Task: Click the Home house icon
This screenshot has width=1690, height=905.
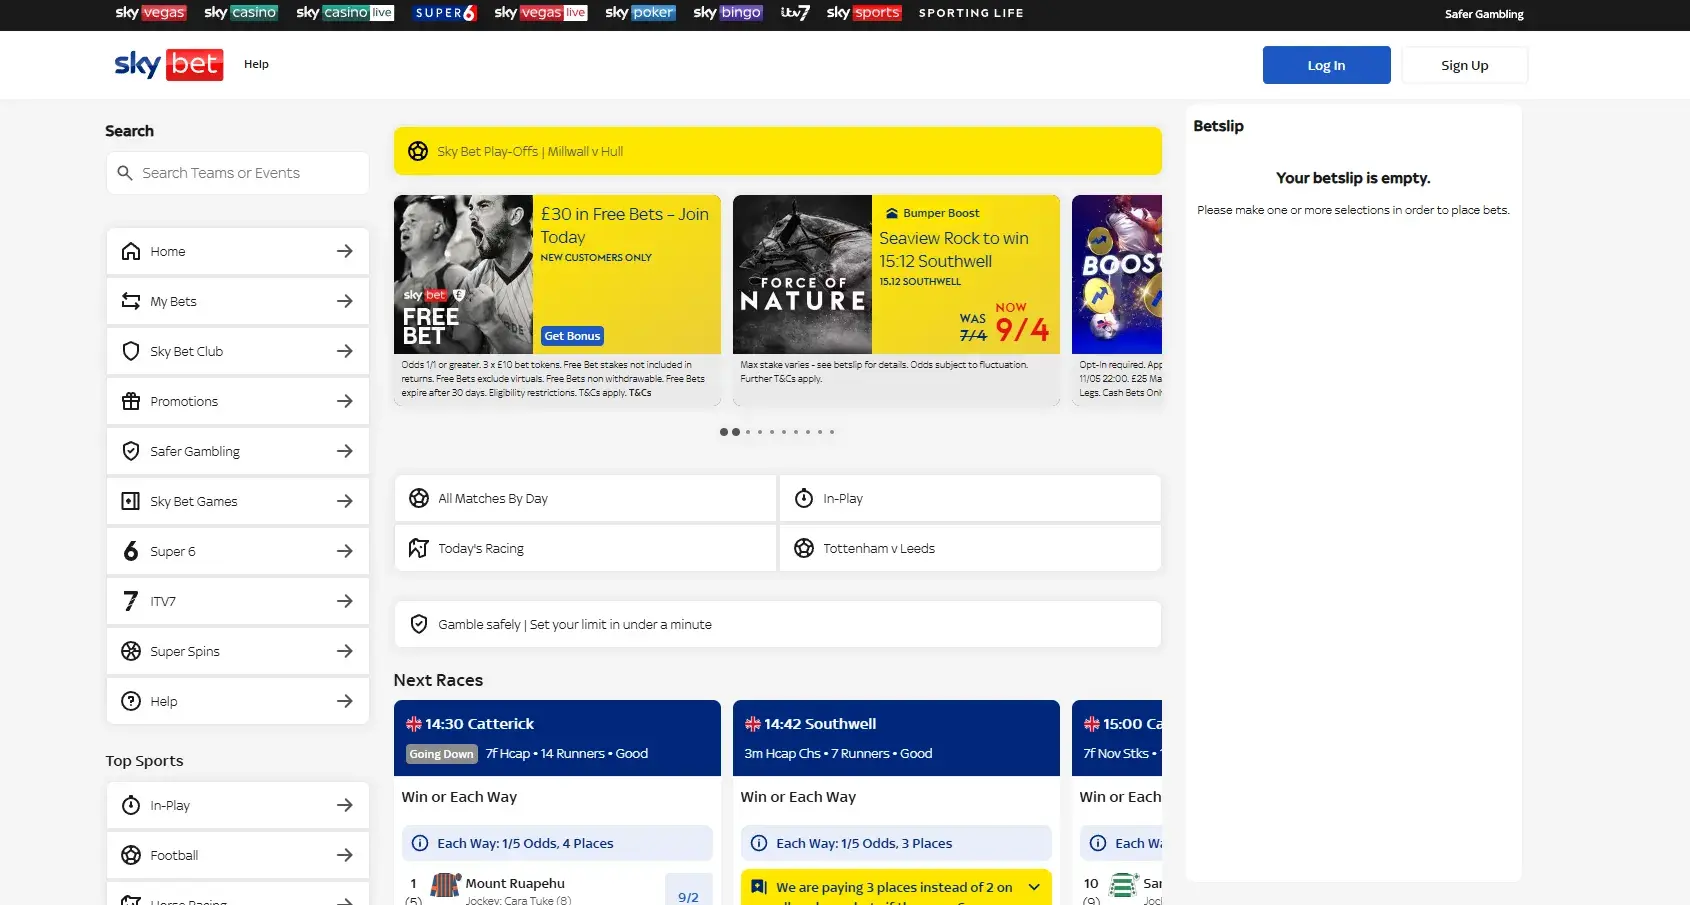Action: tap(131, 251)
